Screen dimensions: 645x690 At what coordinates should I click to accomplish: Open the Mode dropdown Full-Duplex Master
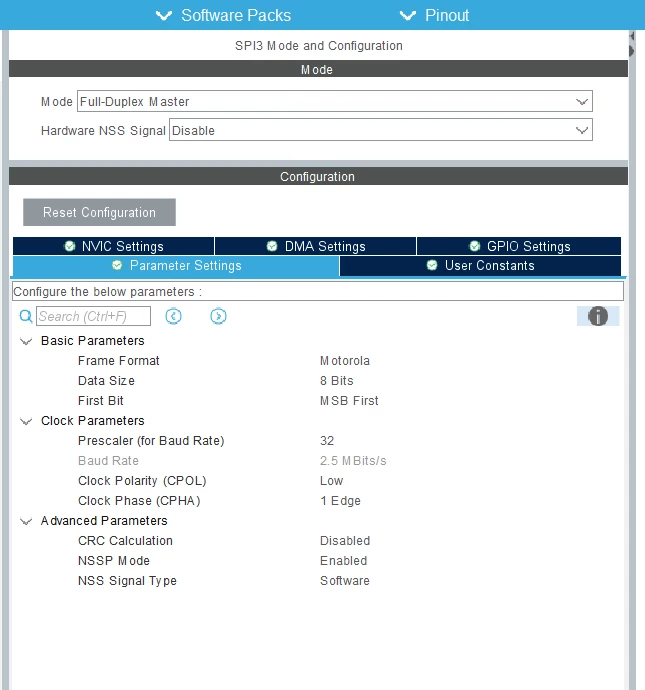click(x=335, y=101)
